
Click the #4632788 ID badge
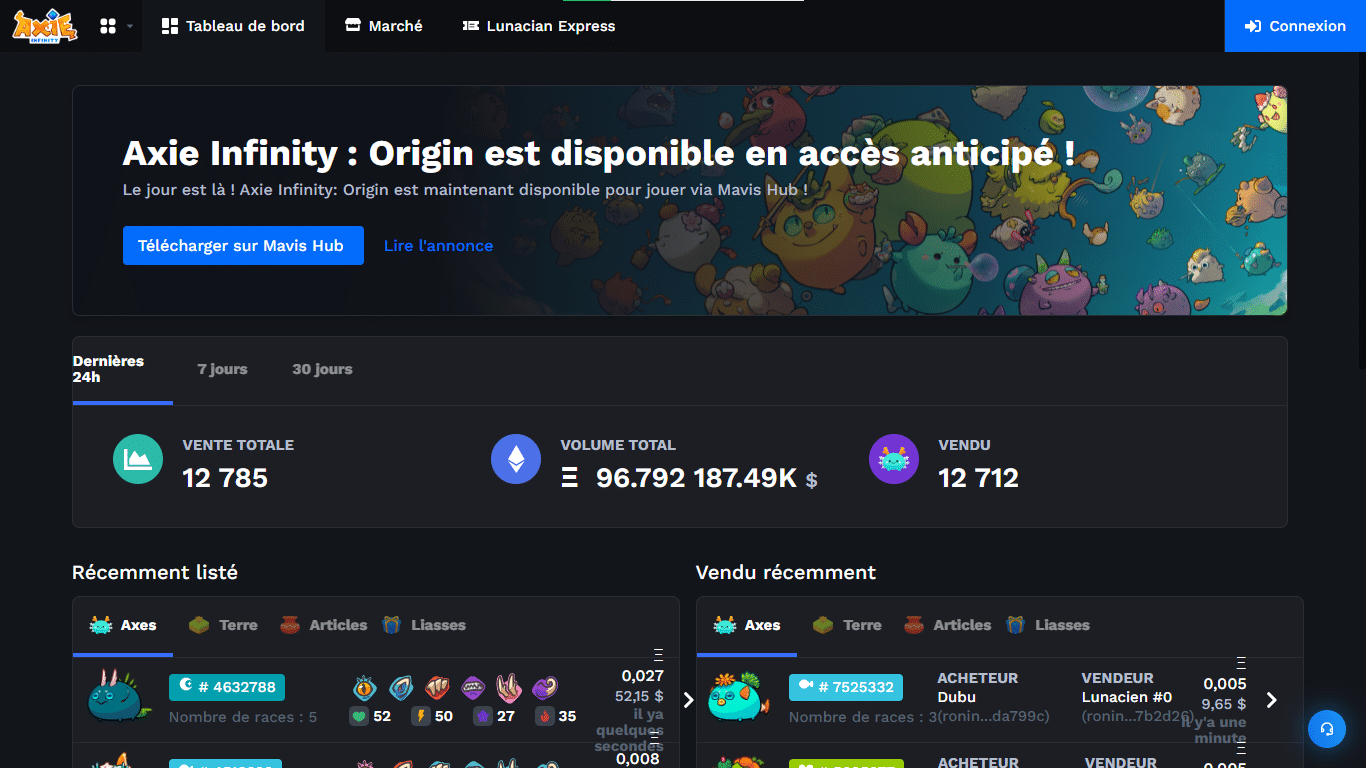coord(227,687)
